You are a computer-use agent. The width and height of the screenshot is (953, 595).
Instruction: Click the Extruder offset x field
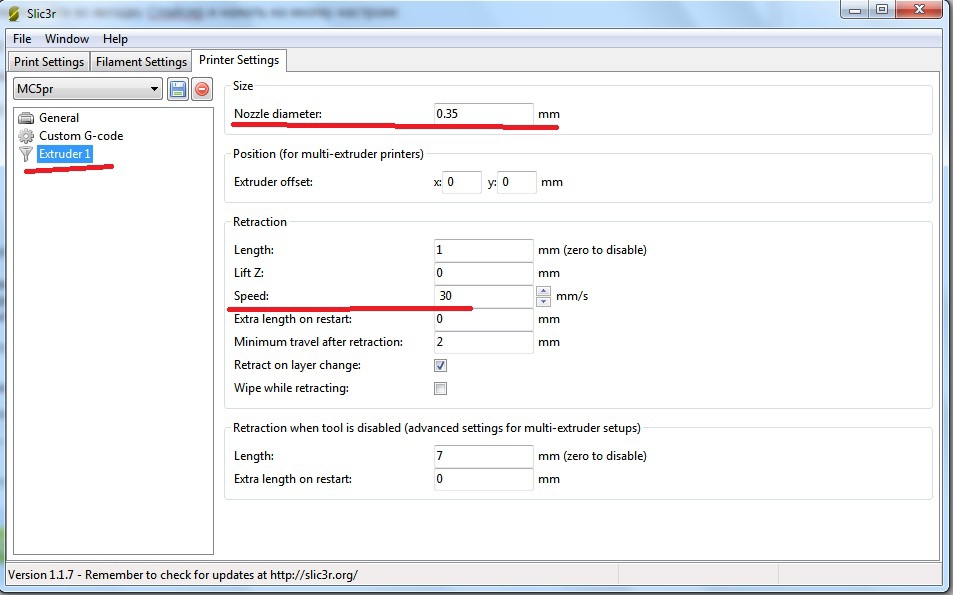tap(462, 182)
